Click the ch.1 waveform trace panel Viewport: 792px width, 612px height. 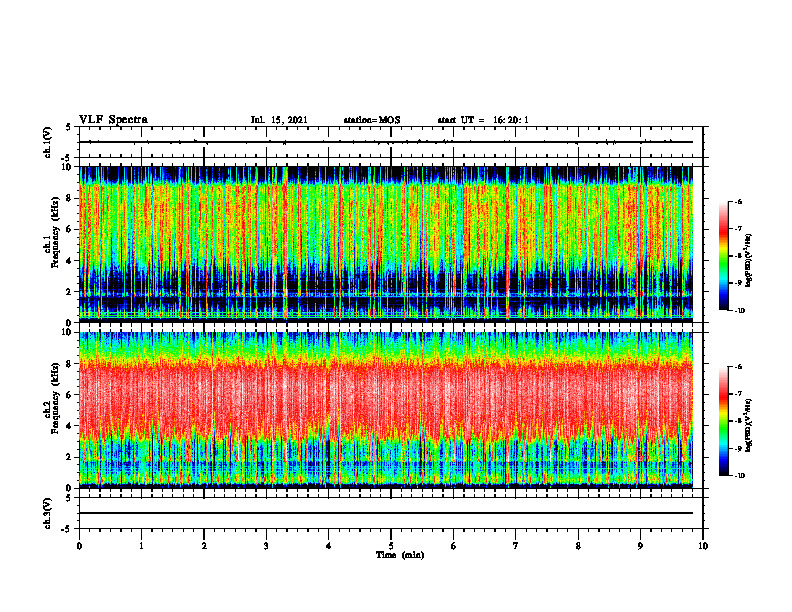click(391, 142)
